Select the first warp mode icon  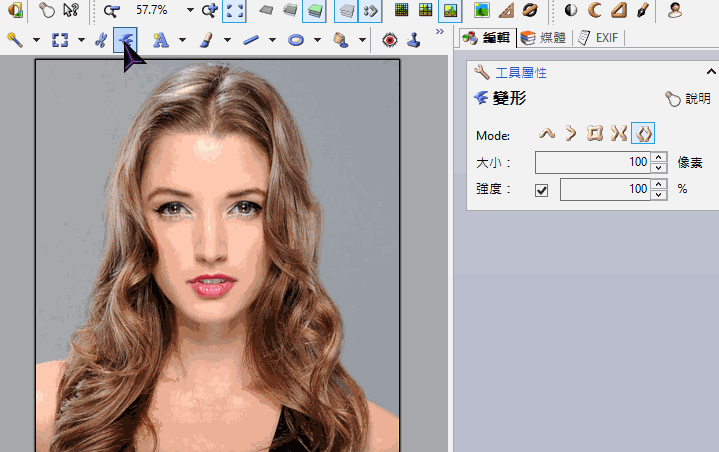click(547, 133)
